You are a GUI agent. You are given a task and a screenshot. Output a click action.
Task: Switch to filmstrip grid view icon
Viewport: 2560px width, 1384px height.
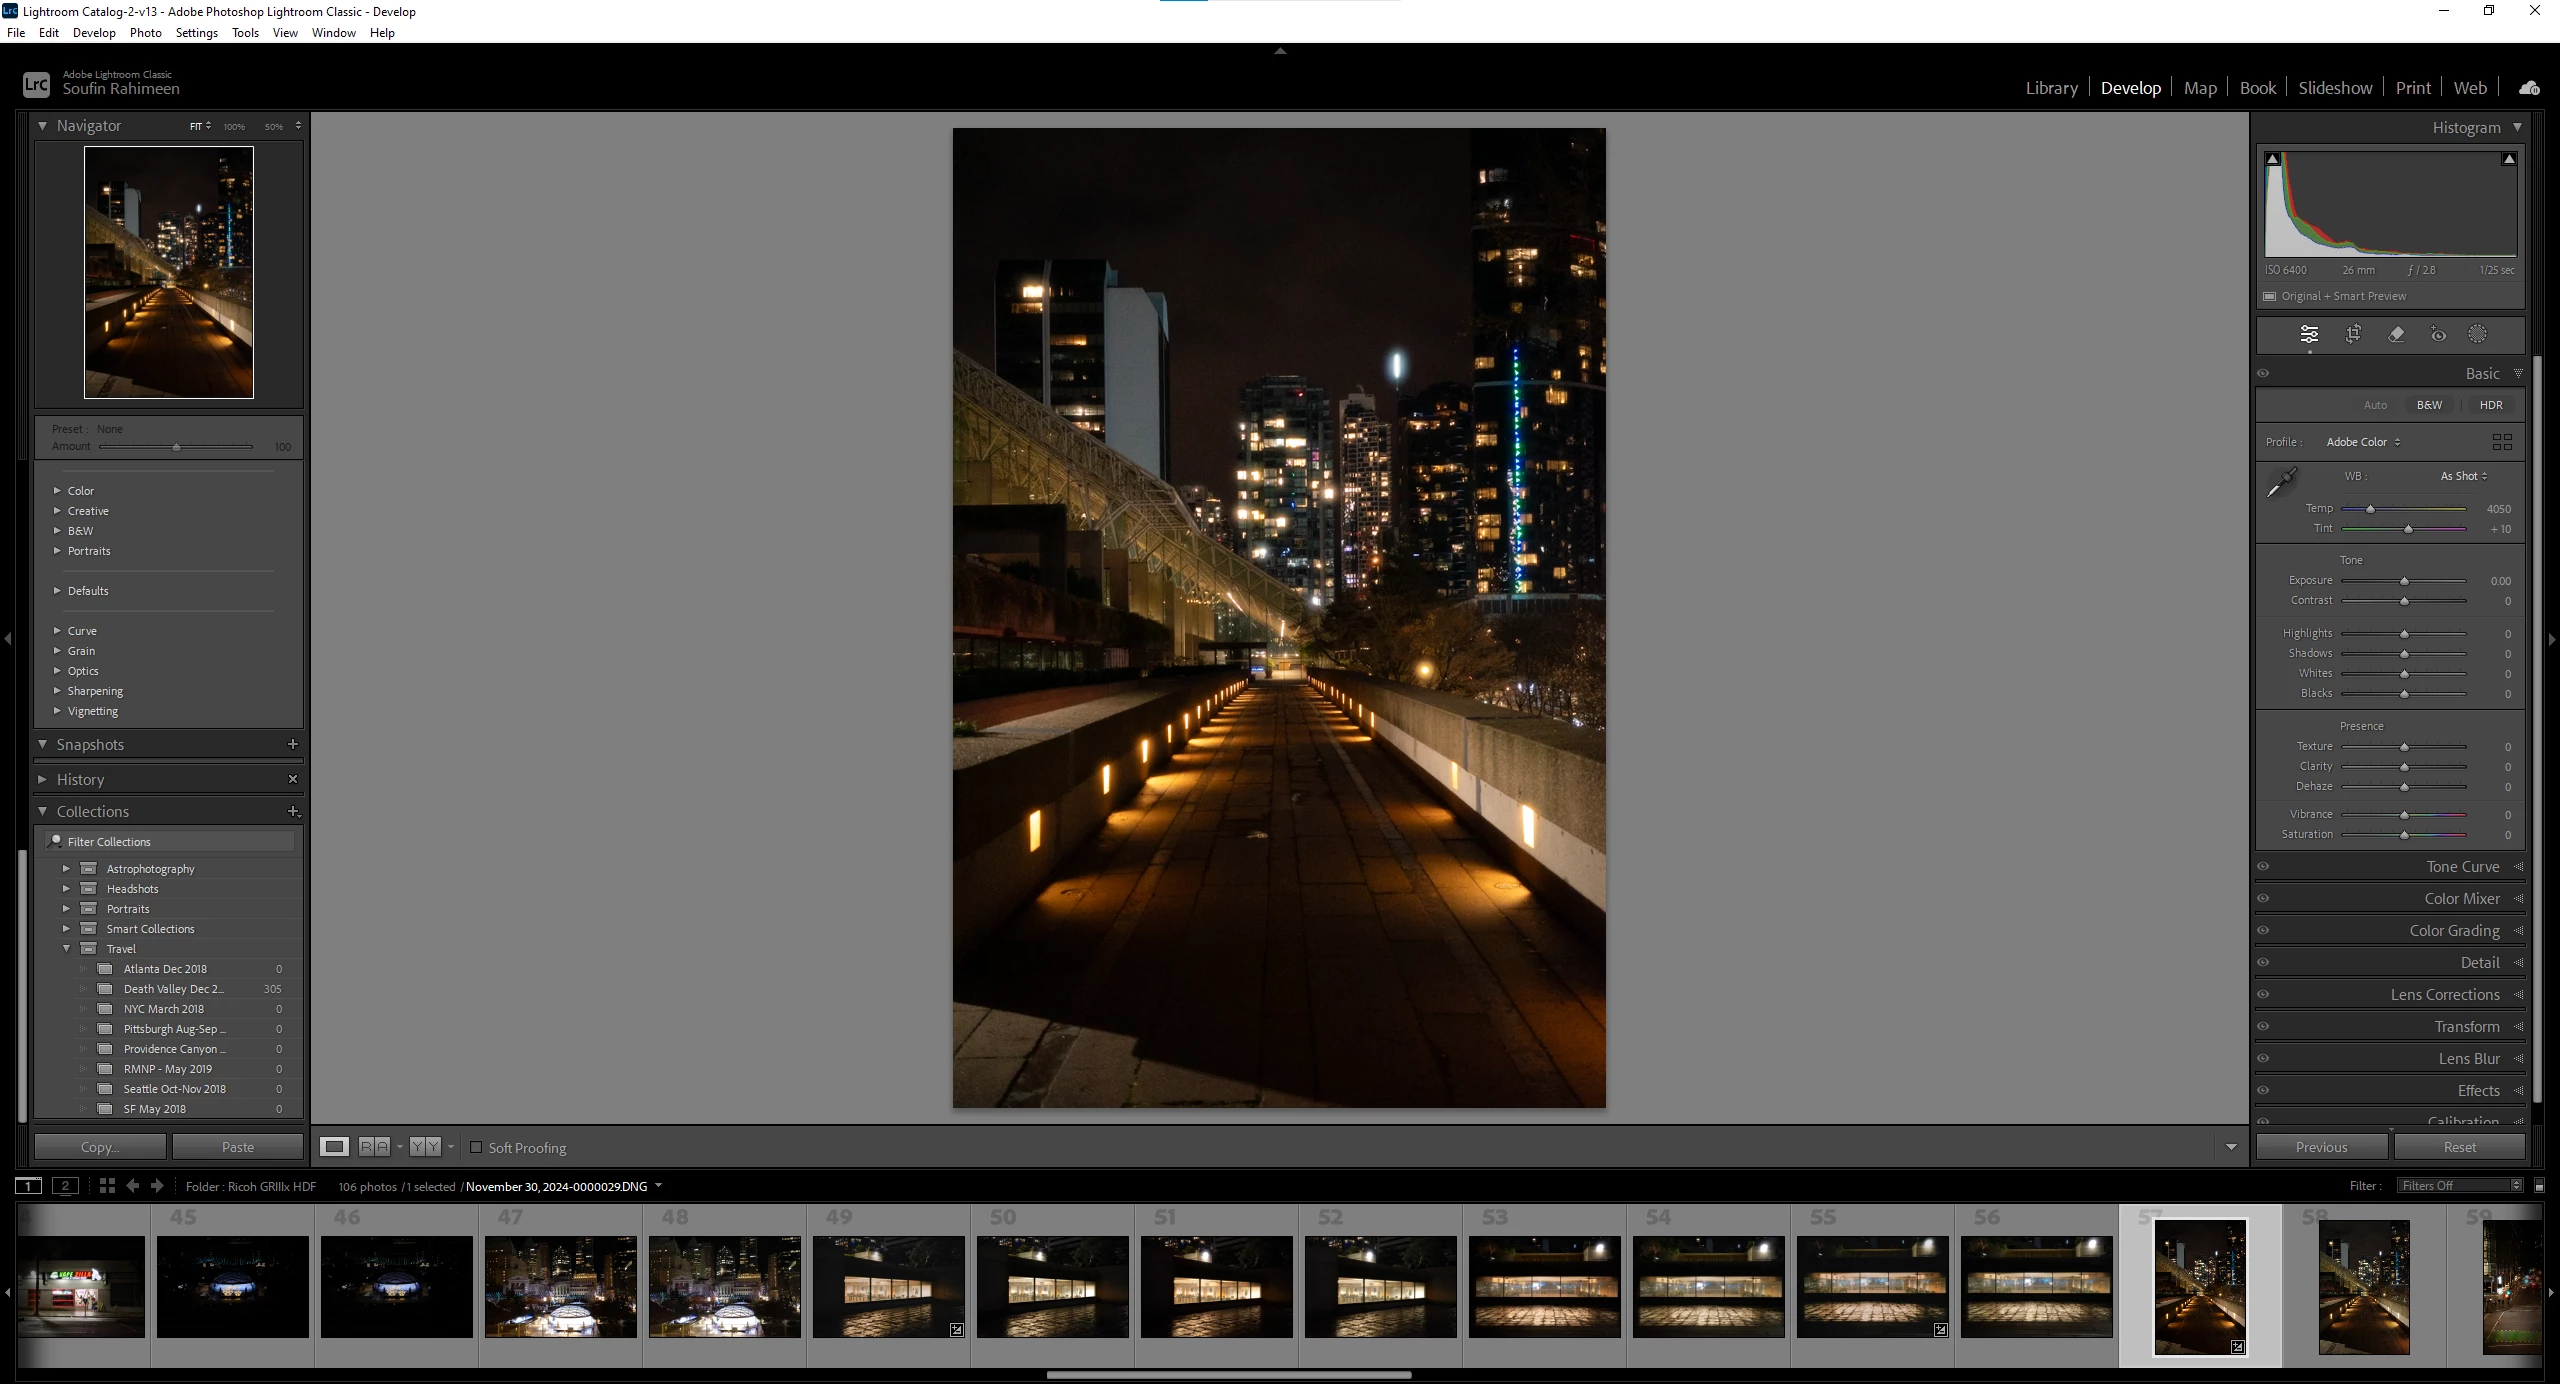coord(107,1186)
